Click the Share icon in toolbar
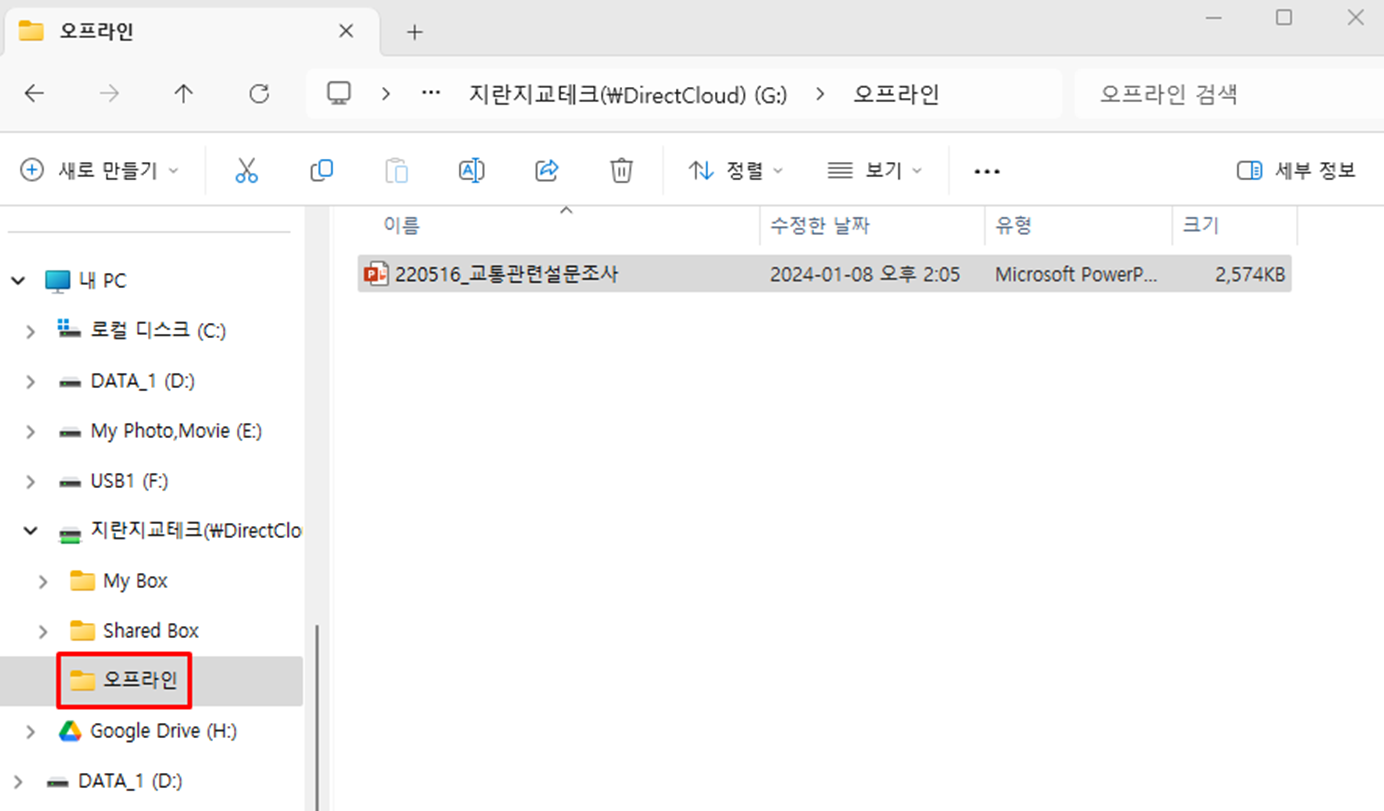The width and height of the screenshot is (1384, 811). click(x=547, y=171)
